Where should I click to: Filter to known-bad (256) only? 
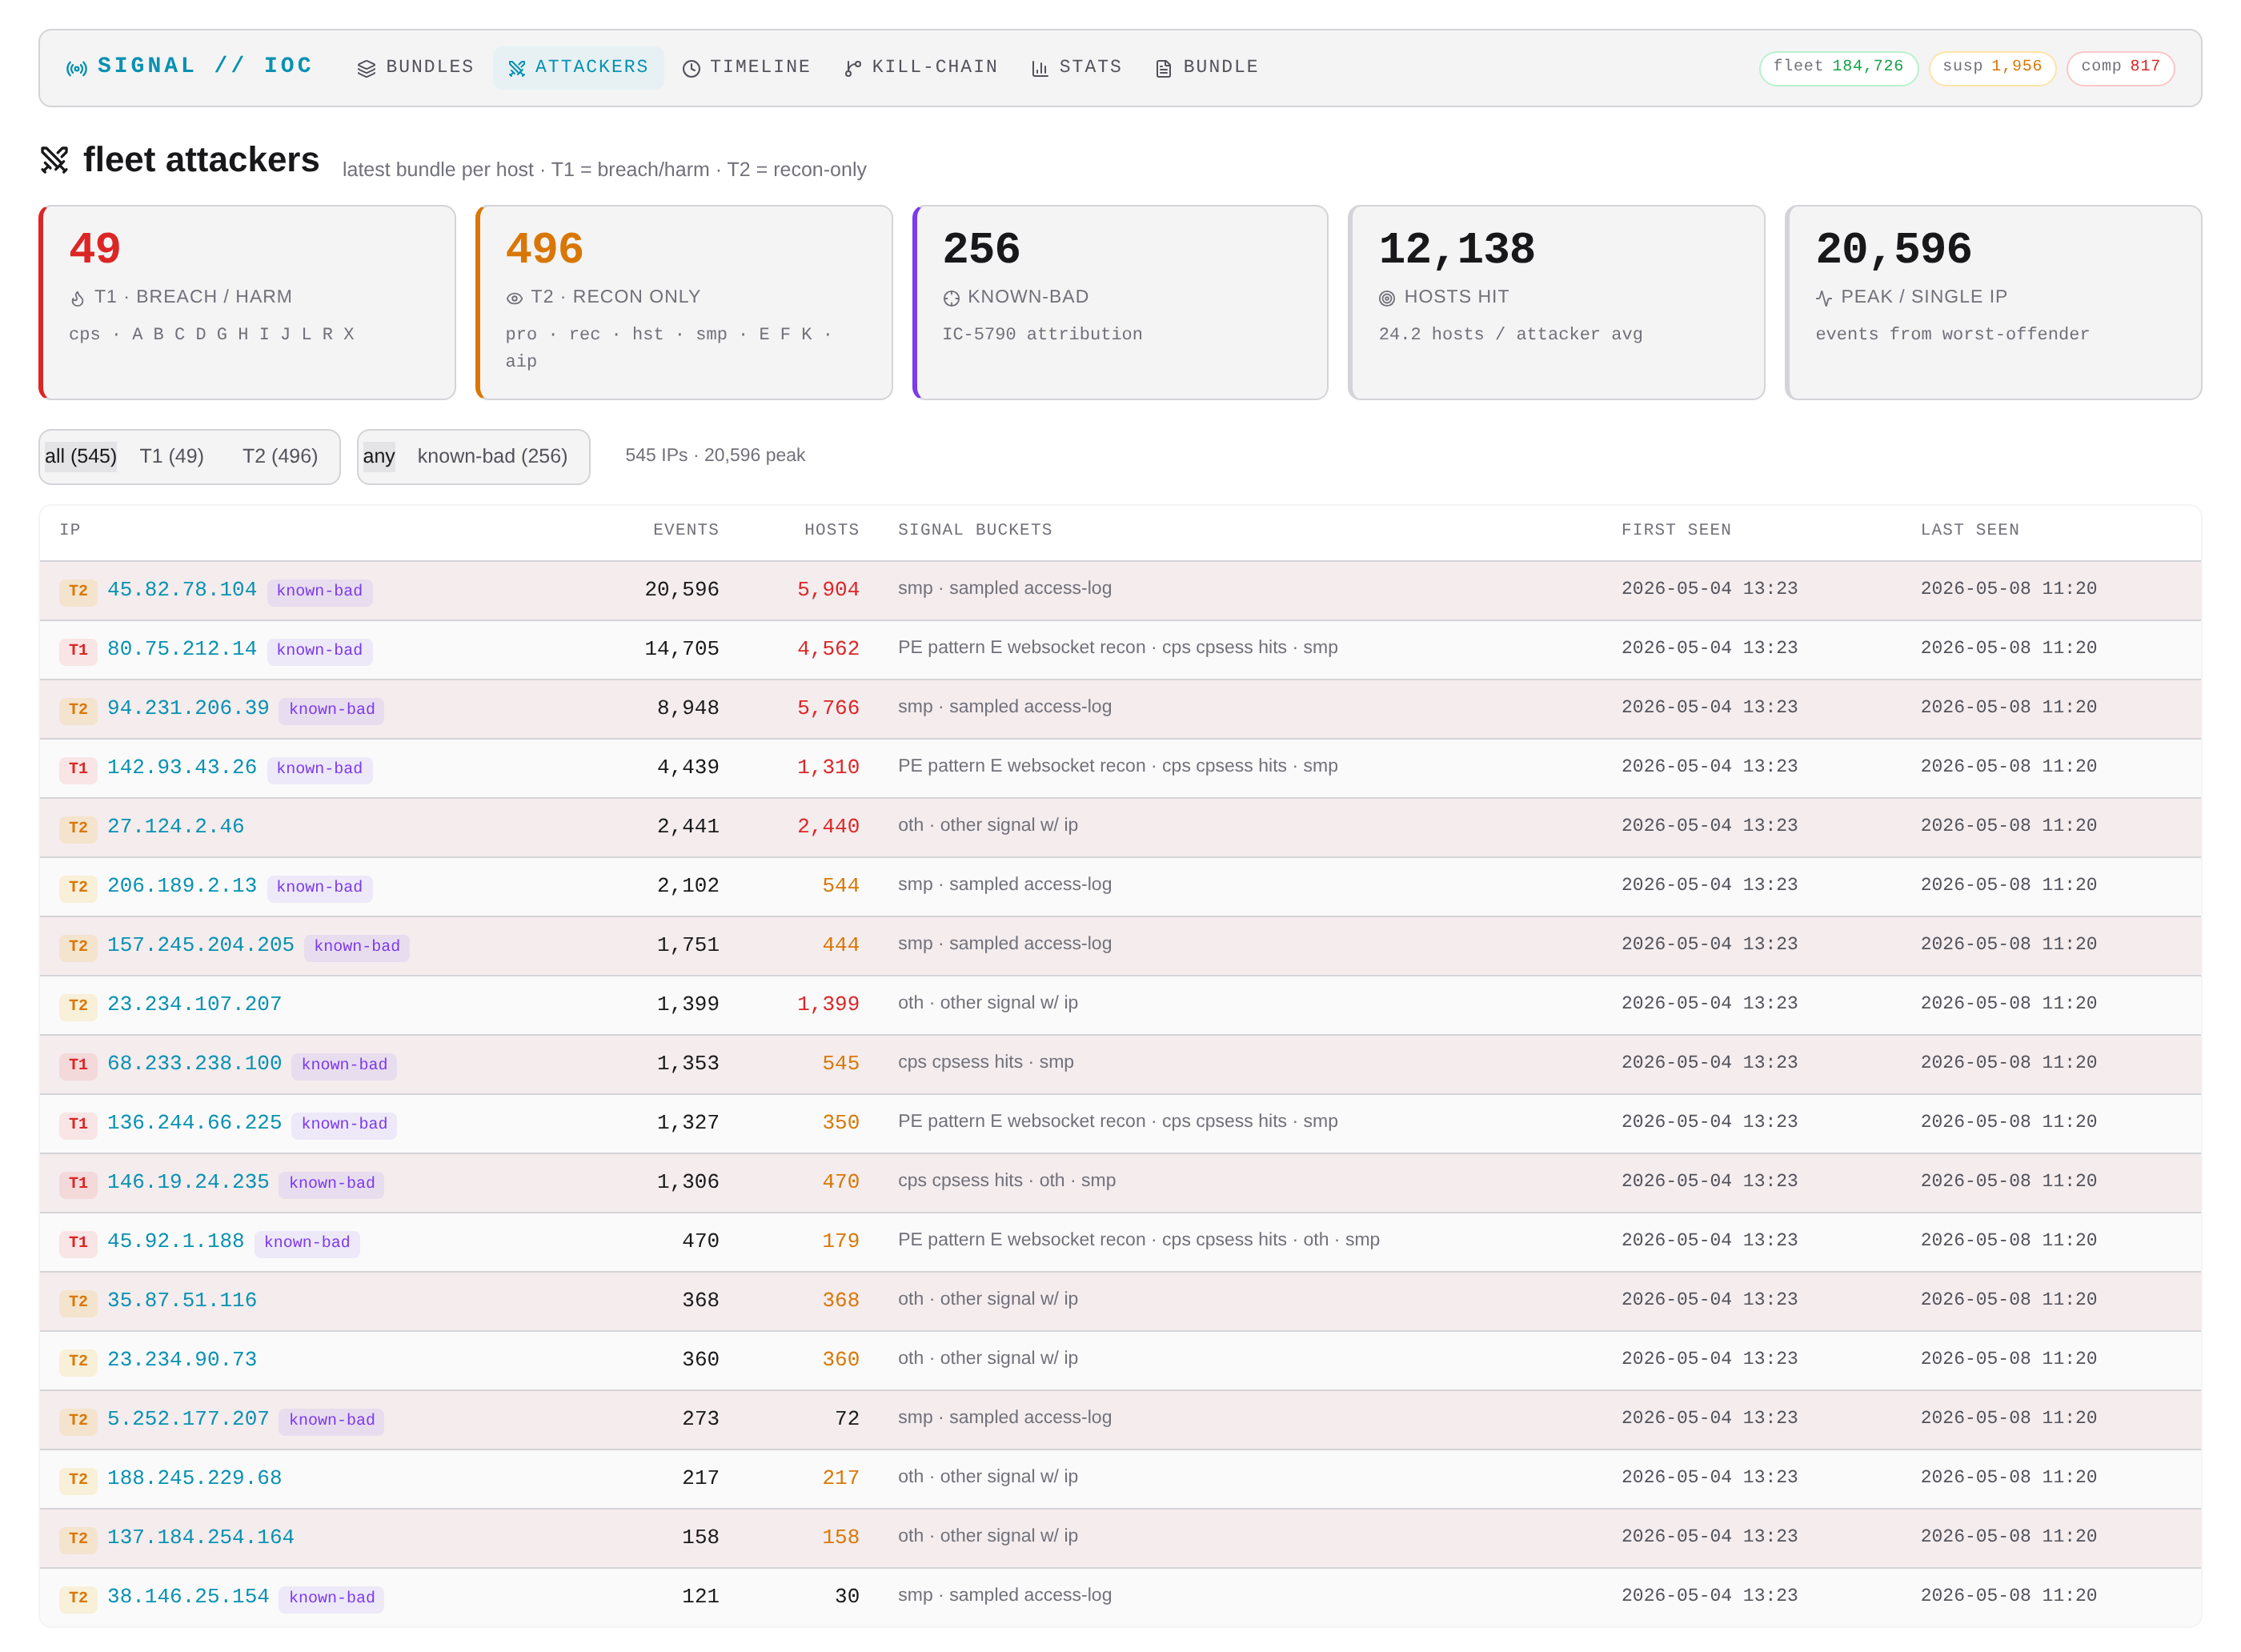(492, 456)
